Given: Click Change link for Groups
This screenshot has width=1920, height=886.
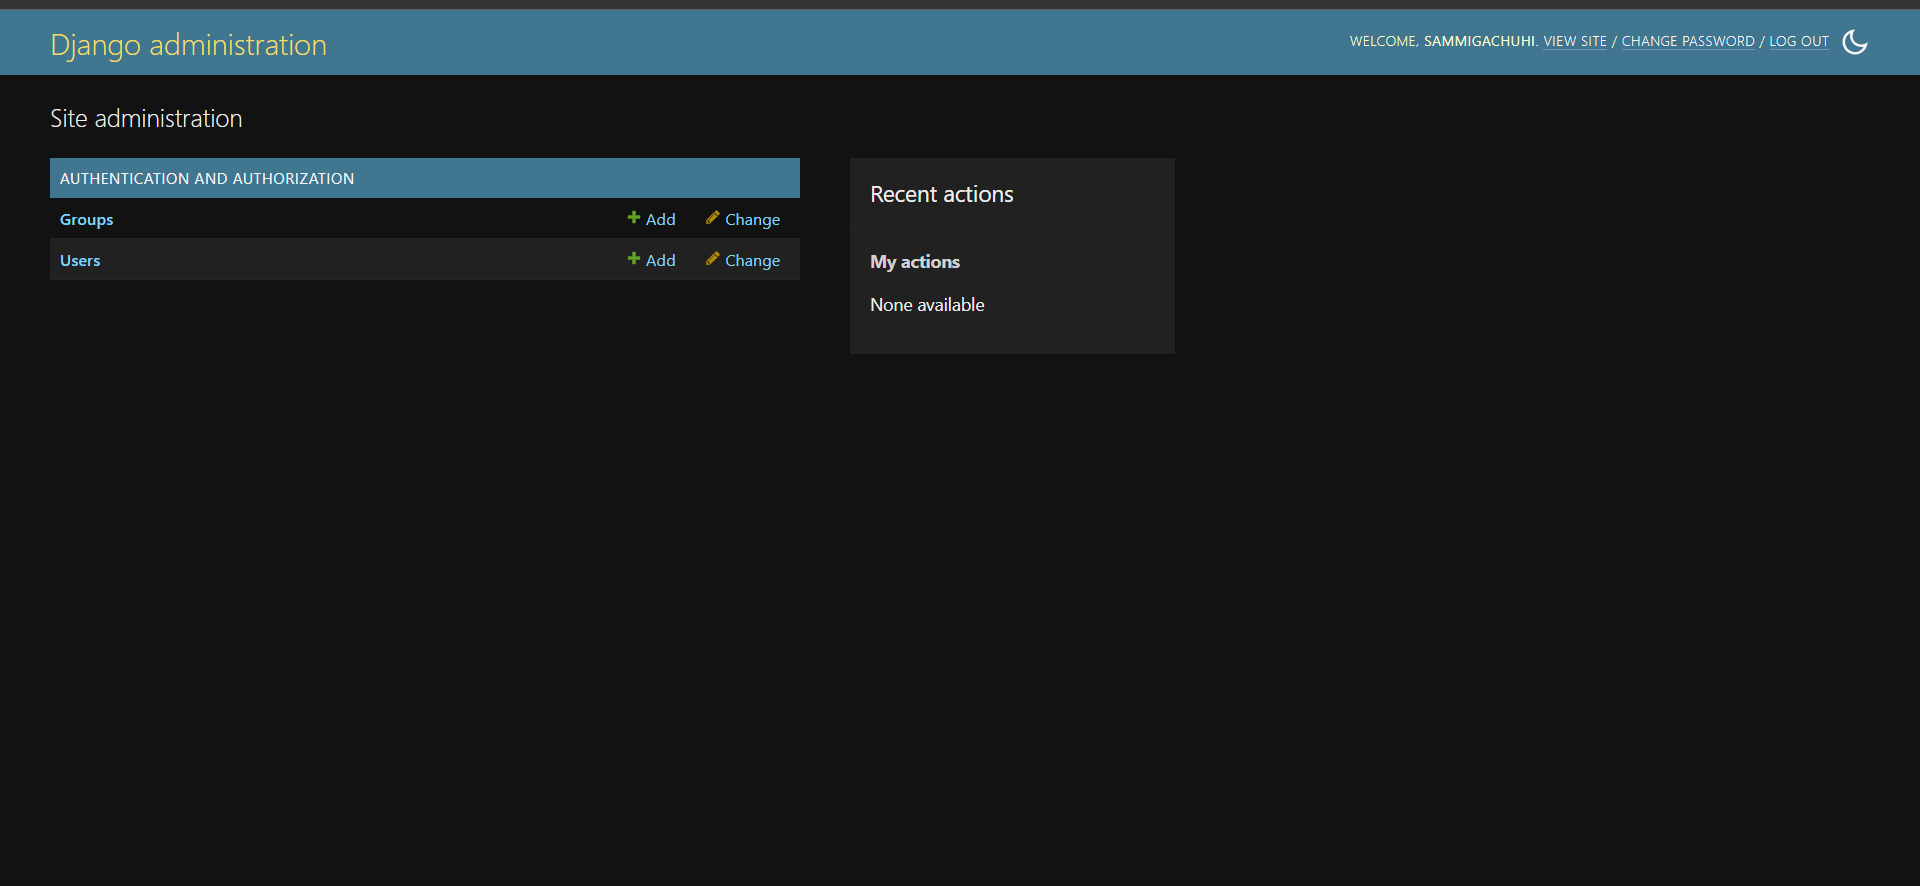Looking at the screenshot, I should pyautogui.click(x=752, y=220).
